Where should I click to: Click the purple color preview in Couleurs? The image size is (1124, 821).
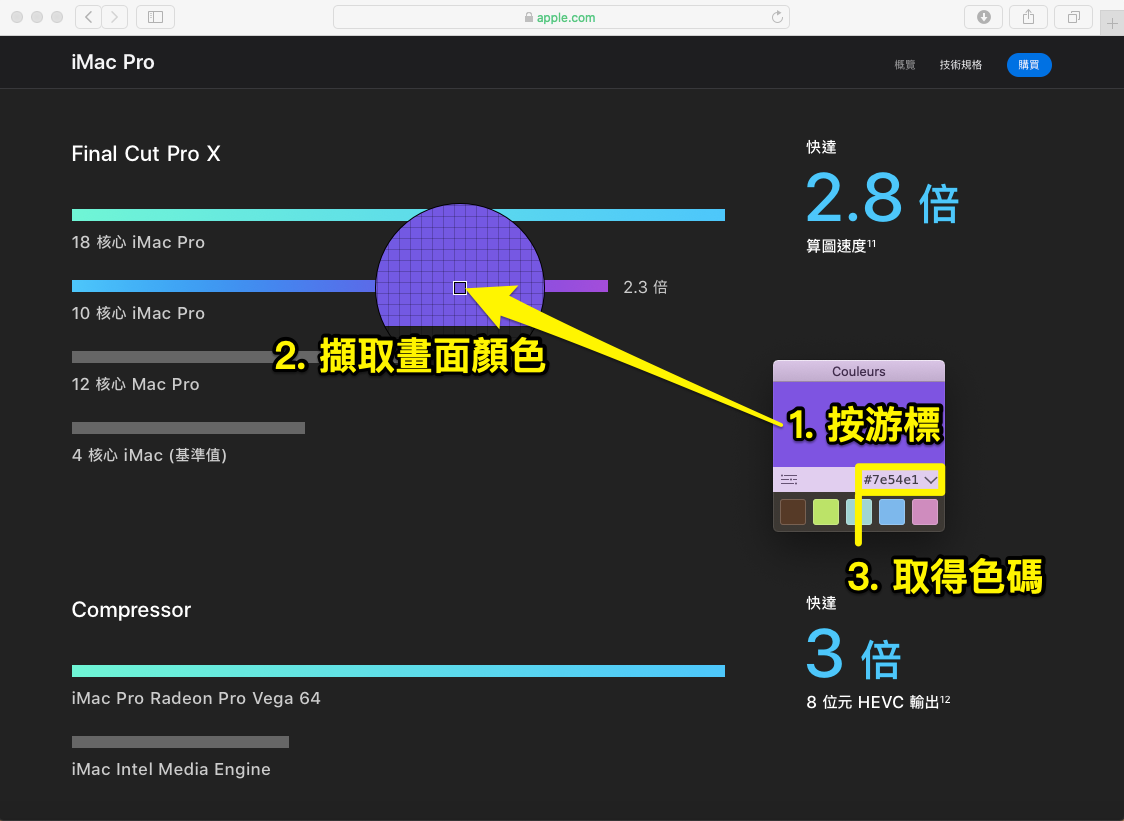click(x=859, y=424)
